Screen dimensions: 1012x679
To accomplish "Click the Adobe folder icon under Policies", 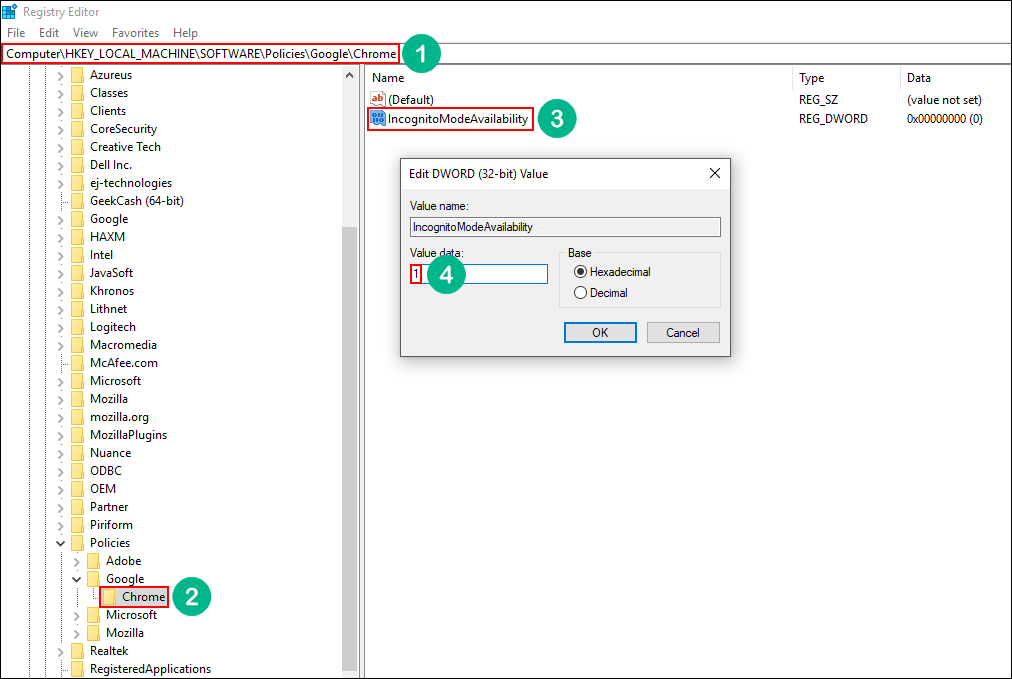I will [x=94, y=561].
